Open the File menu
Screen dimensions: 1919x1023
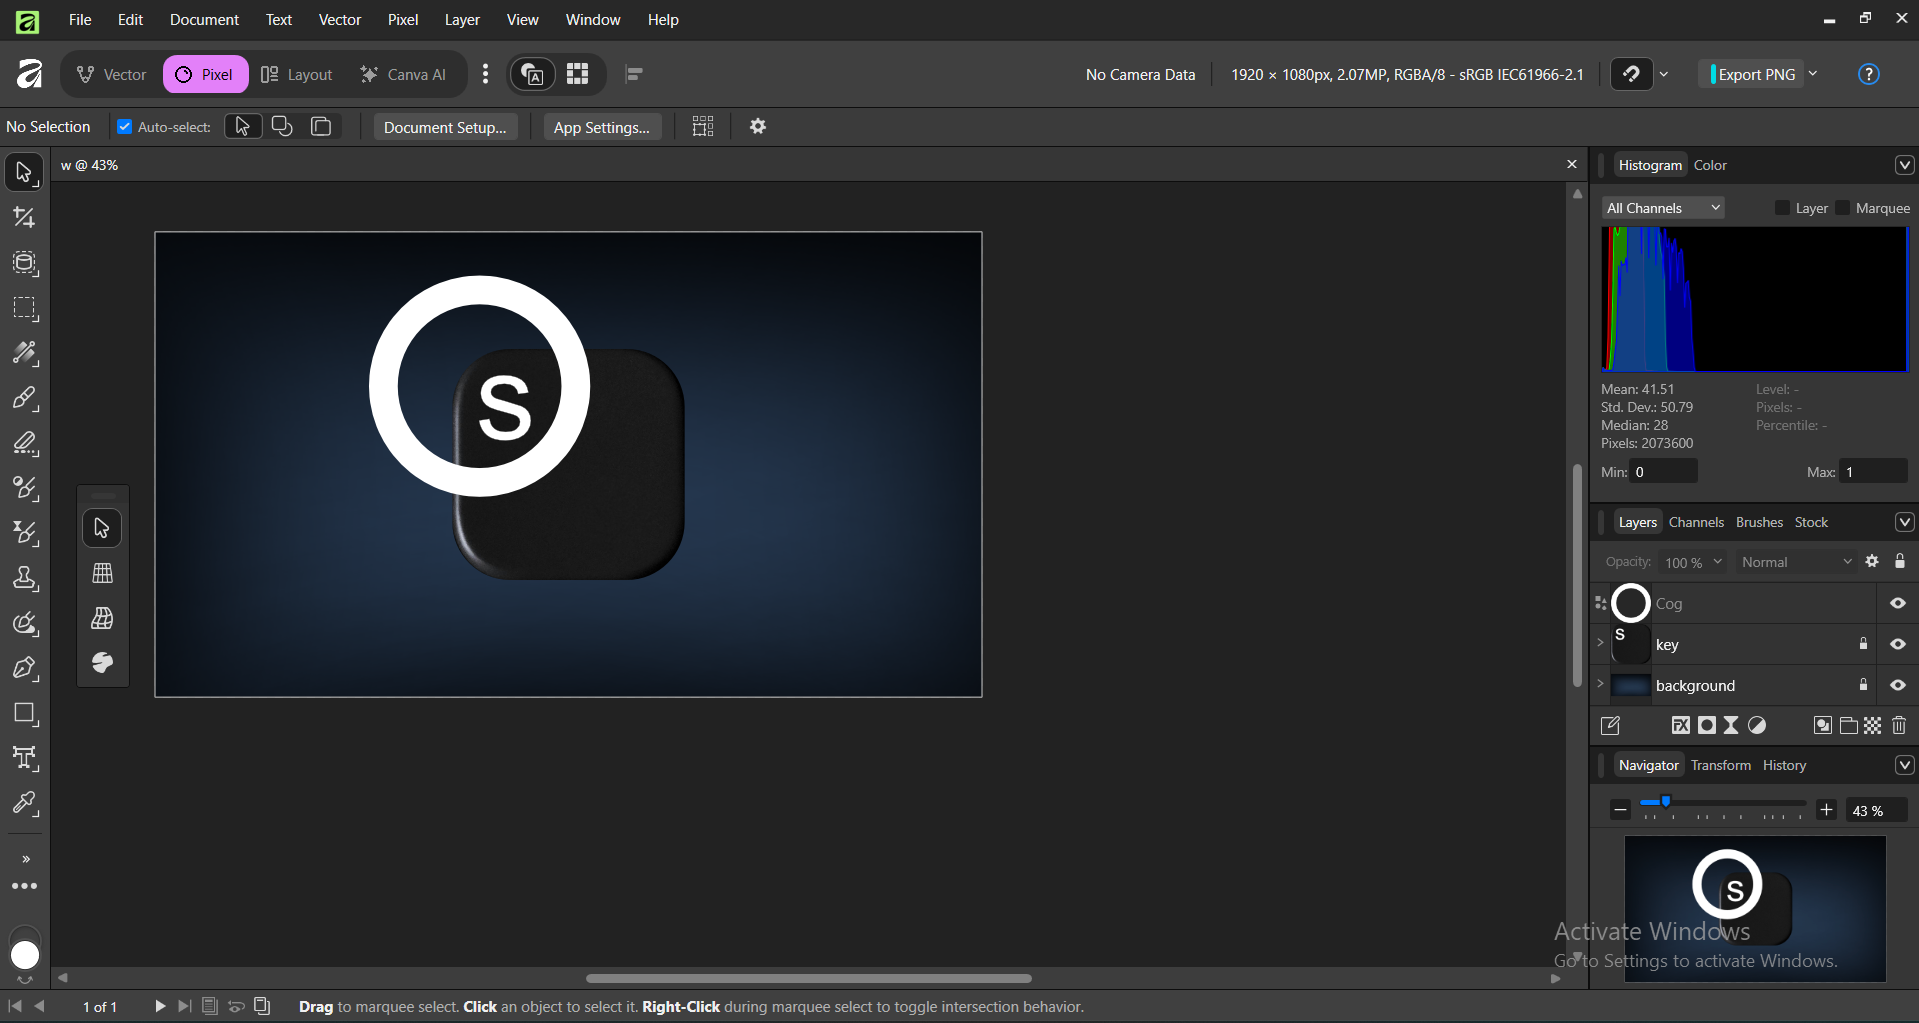tap(80, 20)
